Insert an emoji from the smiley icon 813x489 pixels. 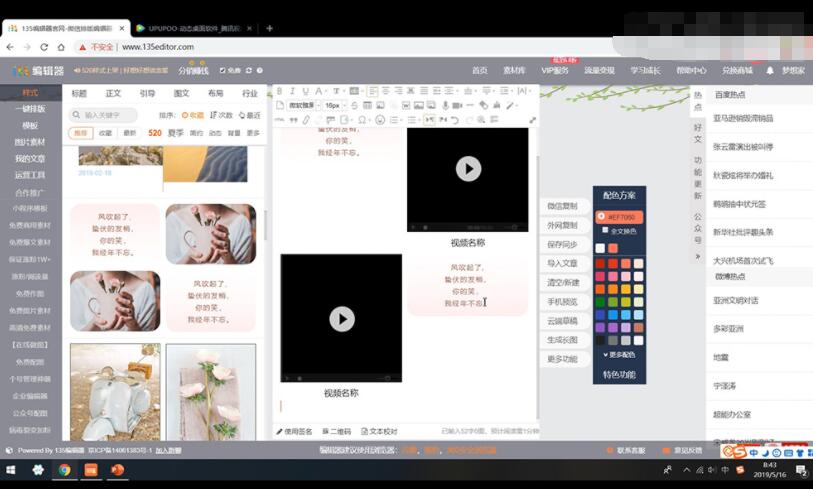click(380, 120)
